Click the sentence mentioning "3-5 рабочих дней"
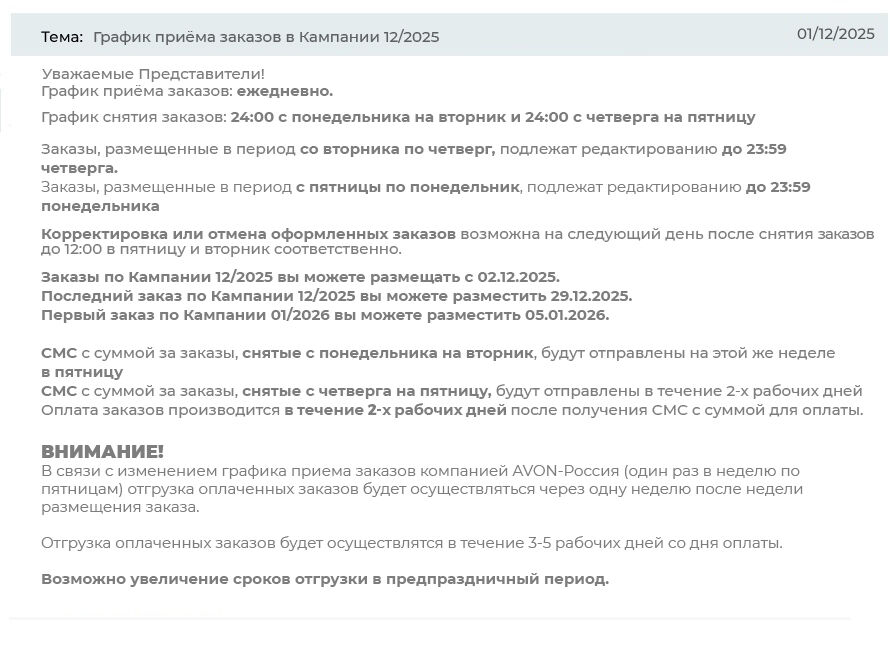The width and height of the screenshot is (890, 646). coord(411,543)
